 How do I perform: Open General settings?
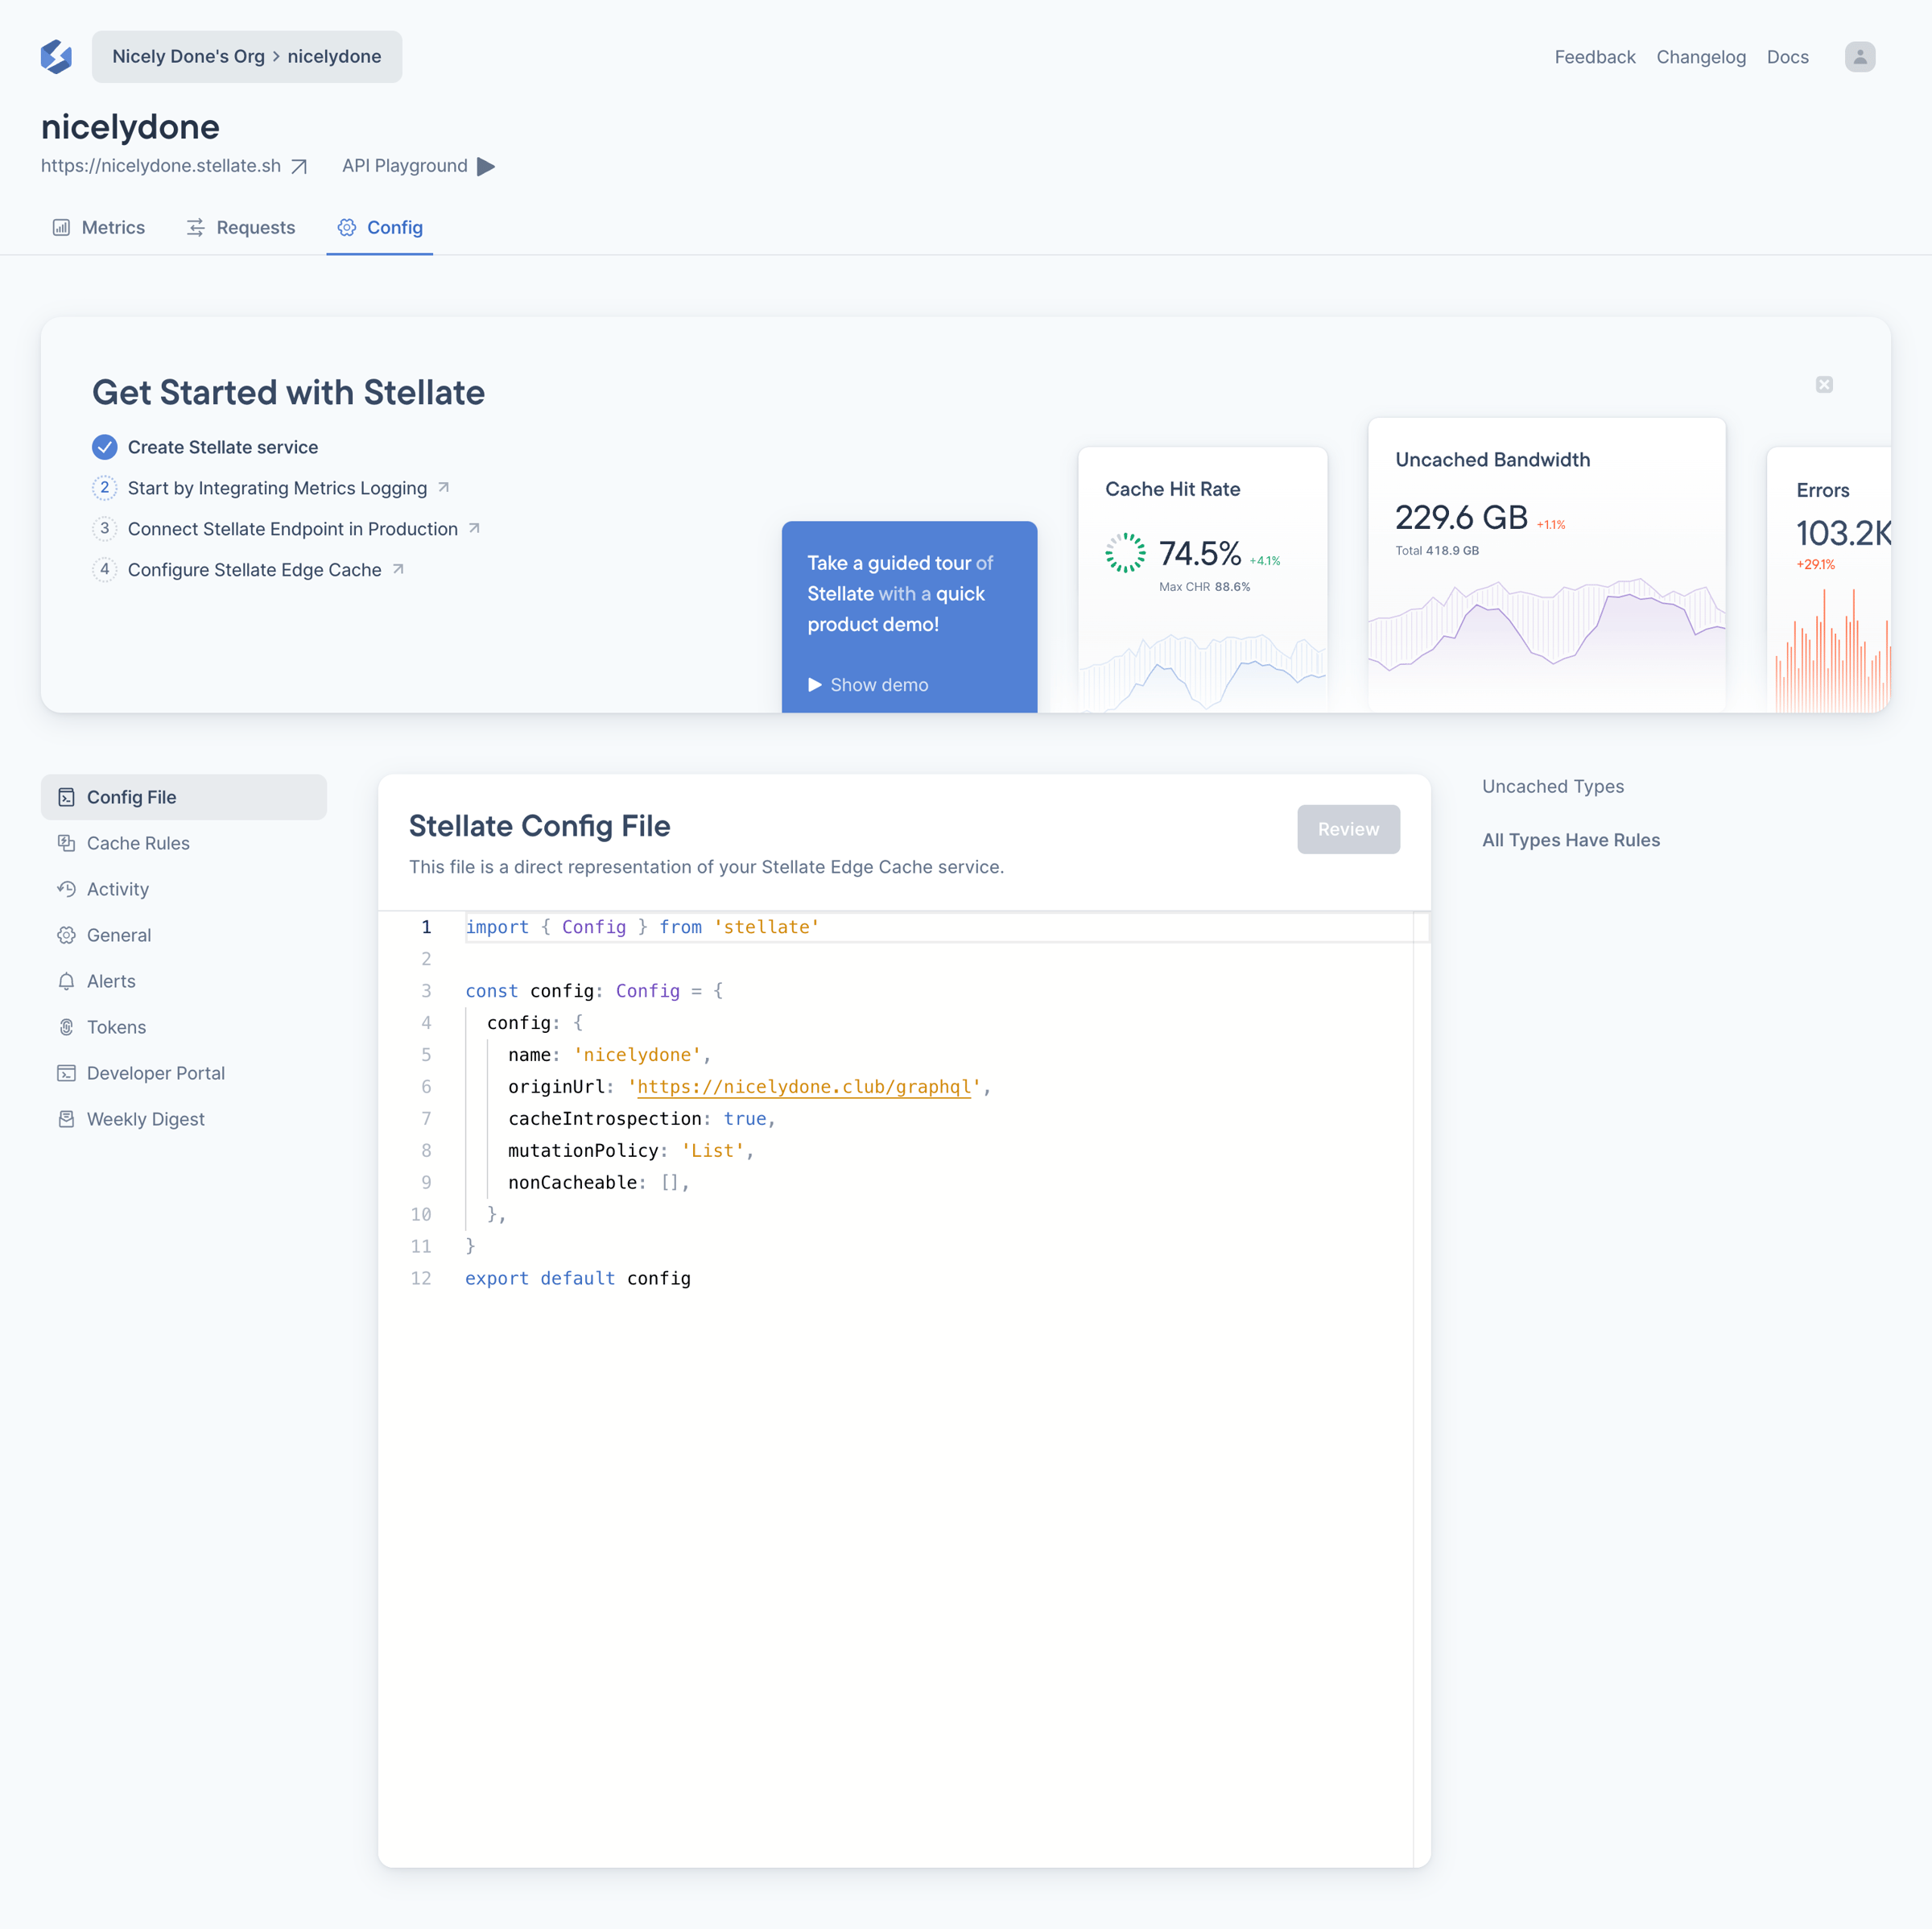pos(184,935)
